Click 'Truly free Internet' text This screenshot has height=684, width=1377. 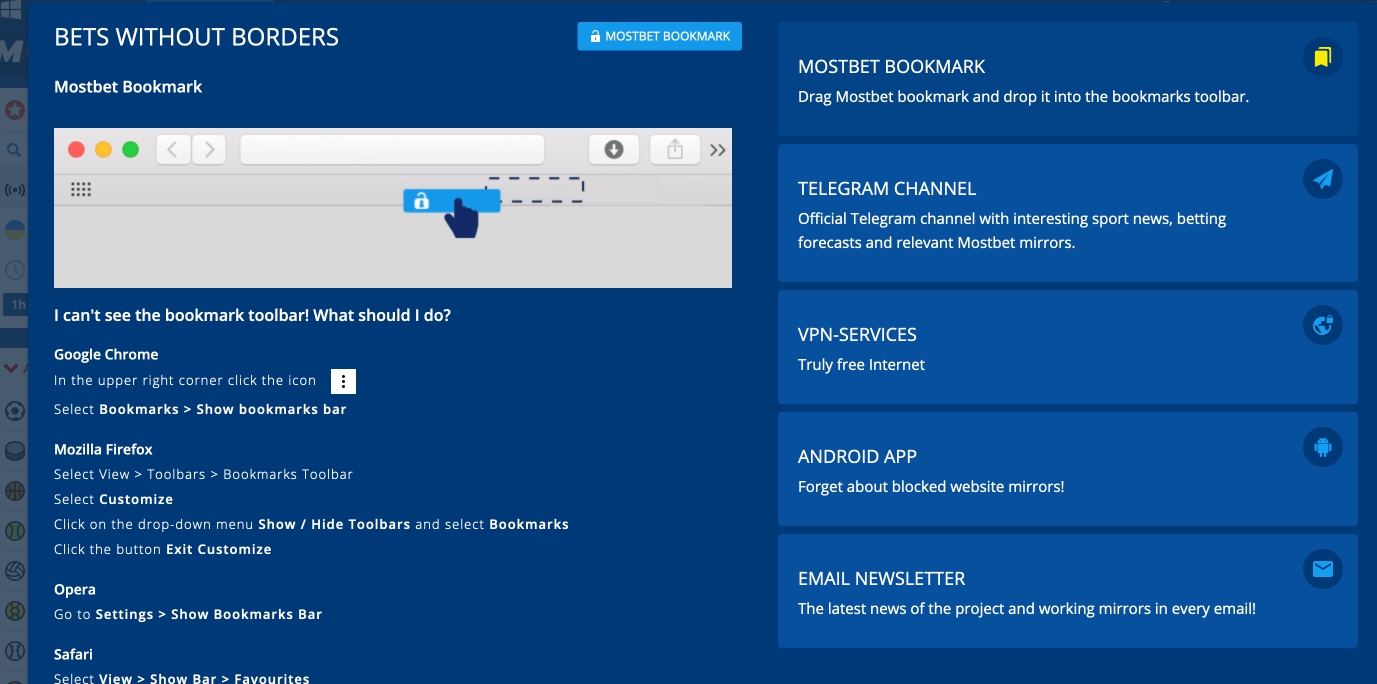(861, 364)
